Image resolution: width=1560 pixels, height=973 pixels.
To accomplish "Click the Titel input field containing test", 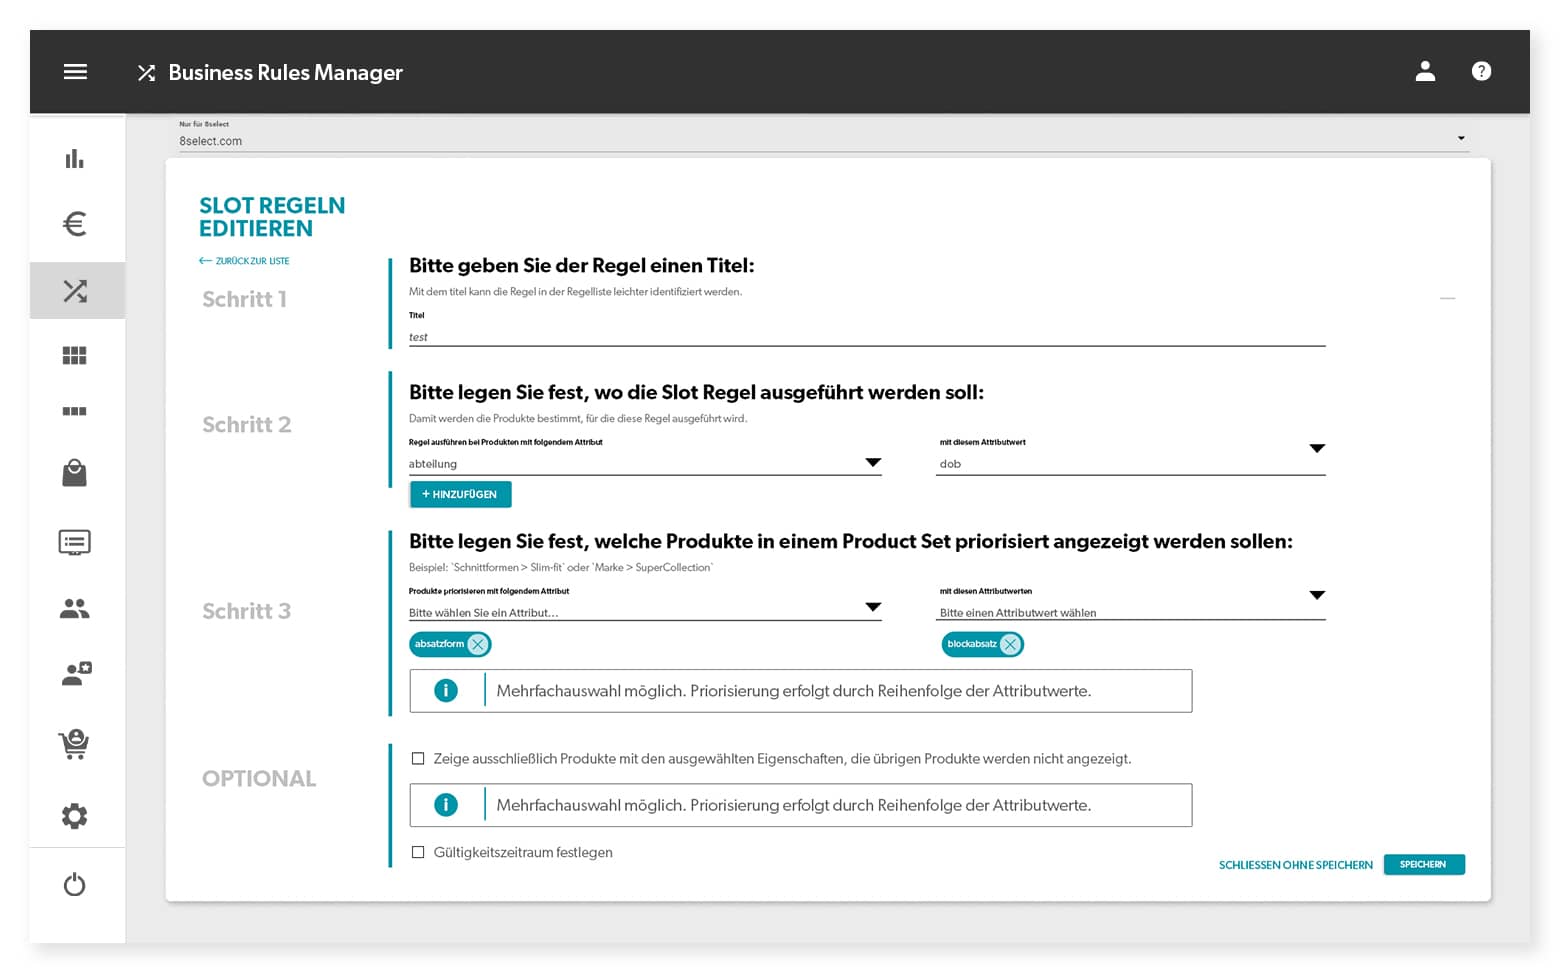I will [866, 337].
